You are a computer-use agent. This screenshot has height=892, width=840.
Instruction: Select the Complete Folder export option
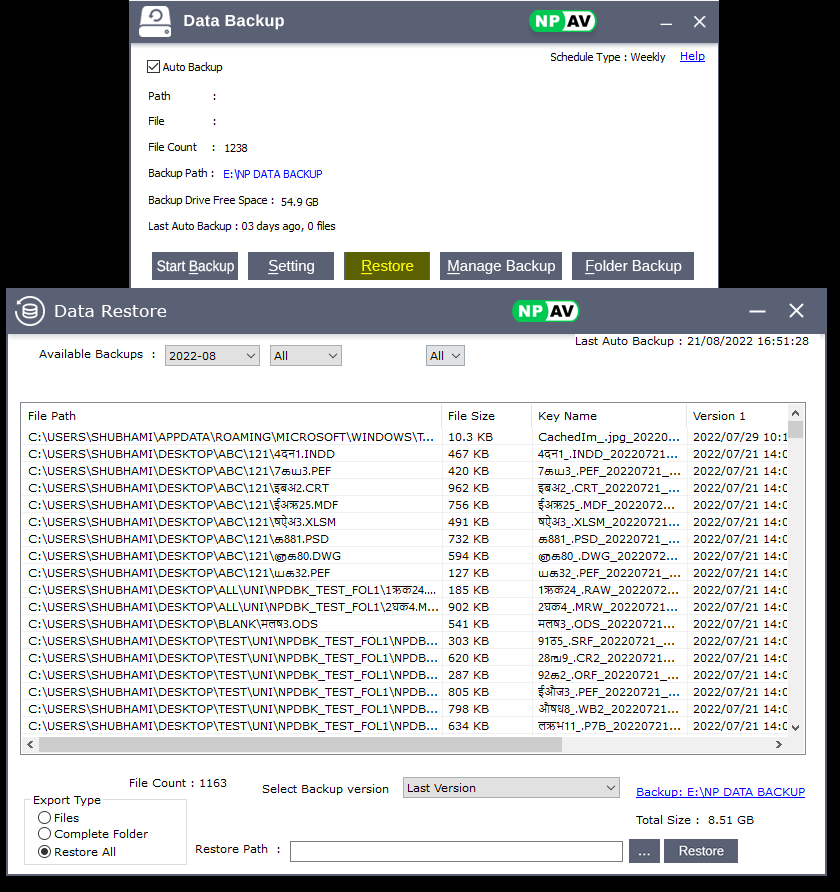tap(45, 834)
